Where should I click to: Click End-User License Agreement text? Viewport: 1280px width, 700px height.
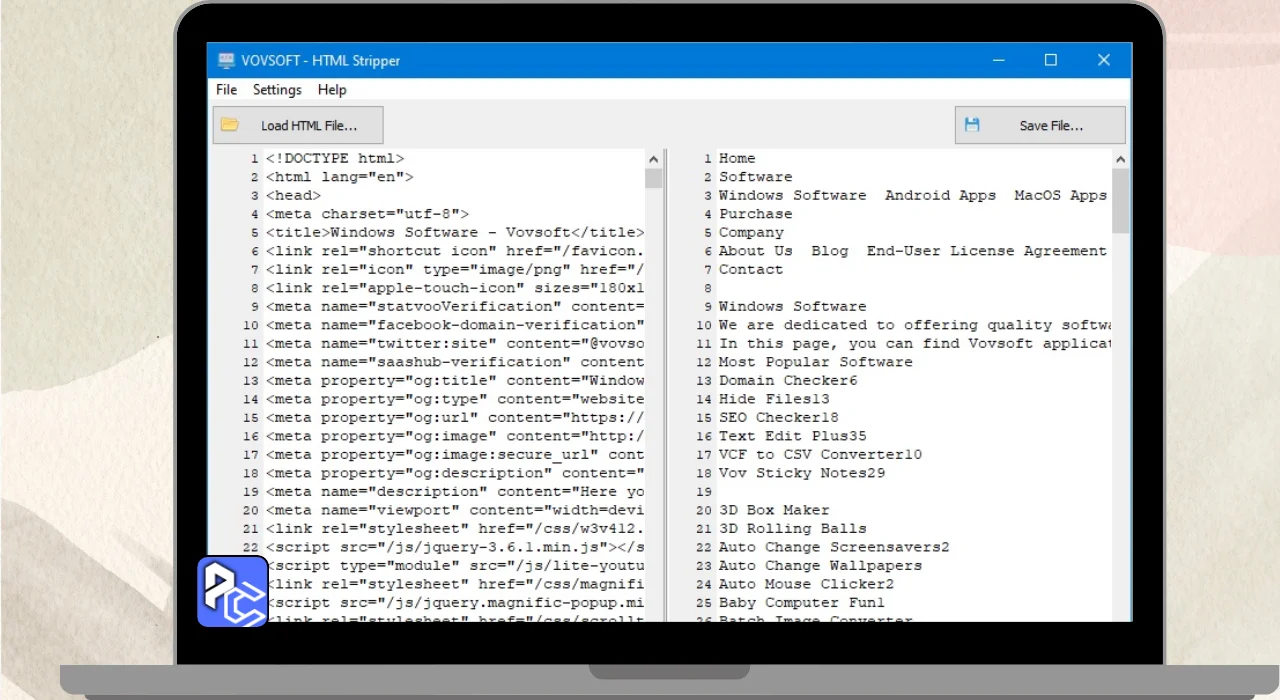click(x=987, y=251)
